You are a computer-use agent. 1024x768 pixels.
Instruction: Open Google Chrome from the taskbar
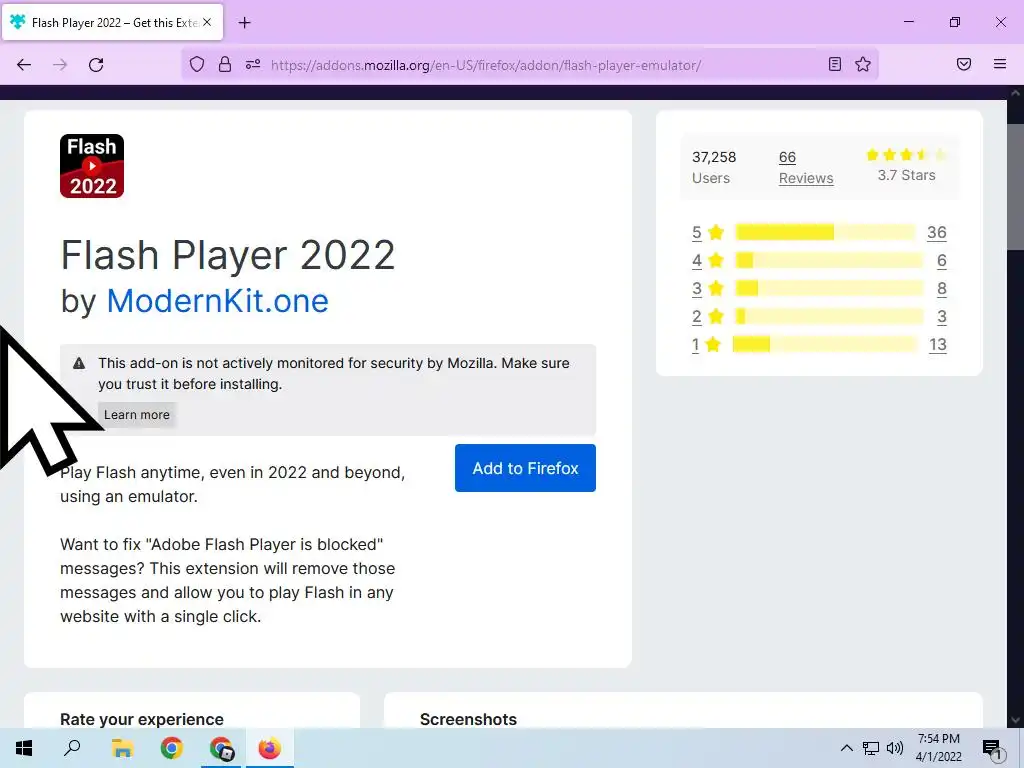pyautogui.click(x=172, y=748)
